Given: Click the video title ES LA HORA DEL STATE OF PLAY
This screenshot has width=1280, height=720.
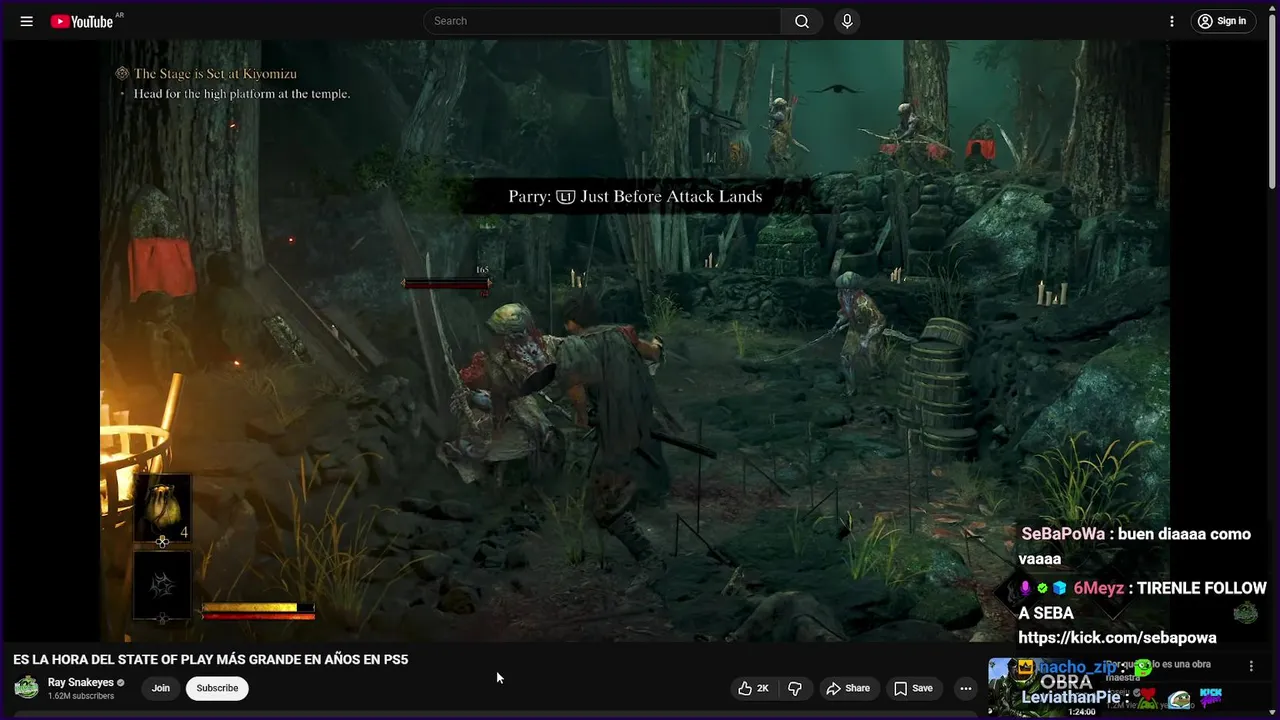Looking at the screenshot, I should point(211,660).
